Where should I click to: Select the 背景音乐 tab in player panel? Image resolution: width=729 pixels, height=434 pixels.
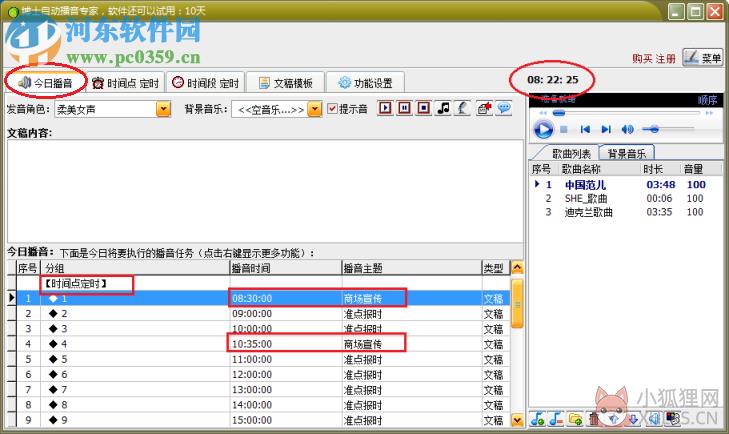click(627, 153)
